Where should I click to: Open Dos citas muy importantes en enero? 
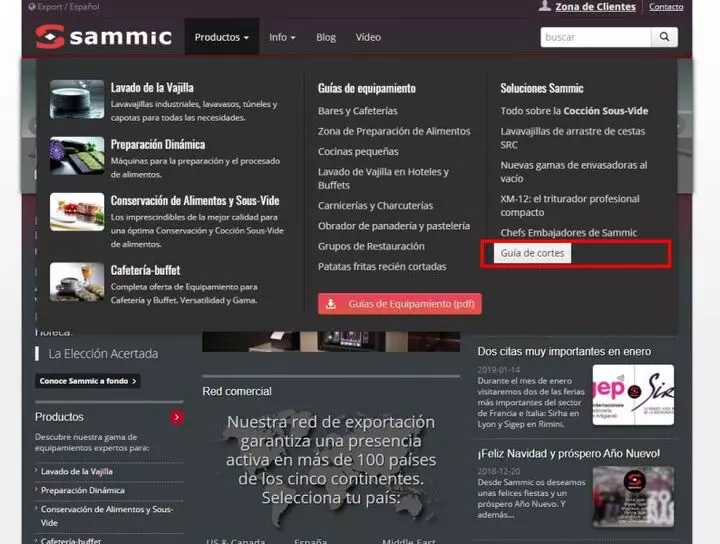(564, 352)
